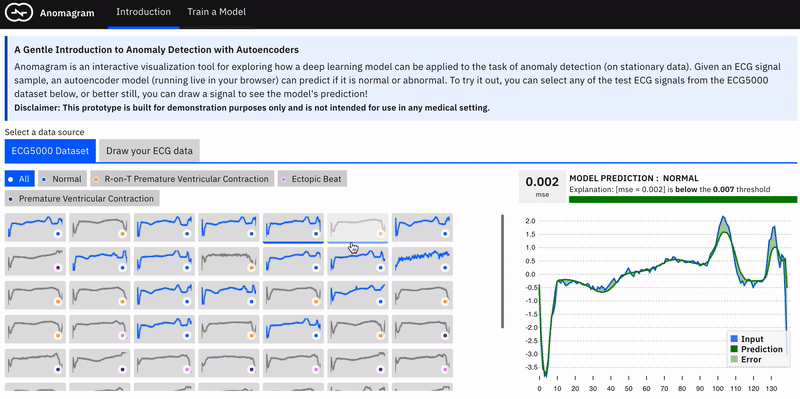
Task: Filter by Premature Ventricular Contraction class
Action: coord(82,198)
